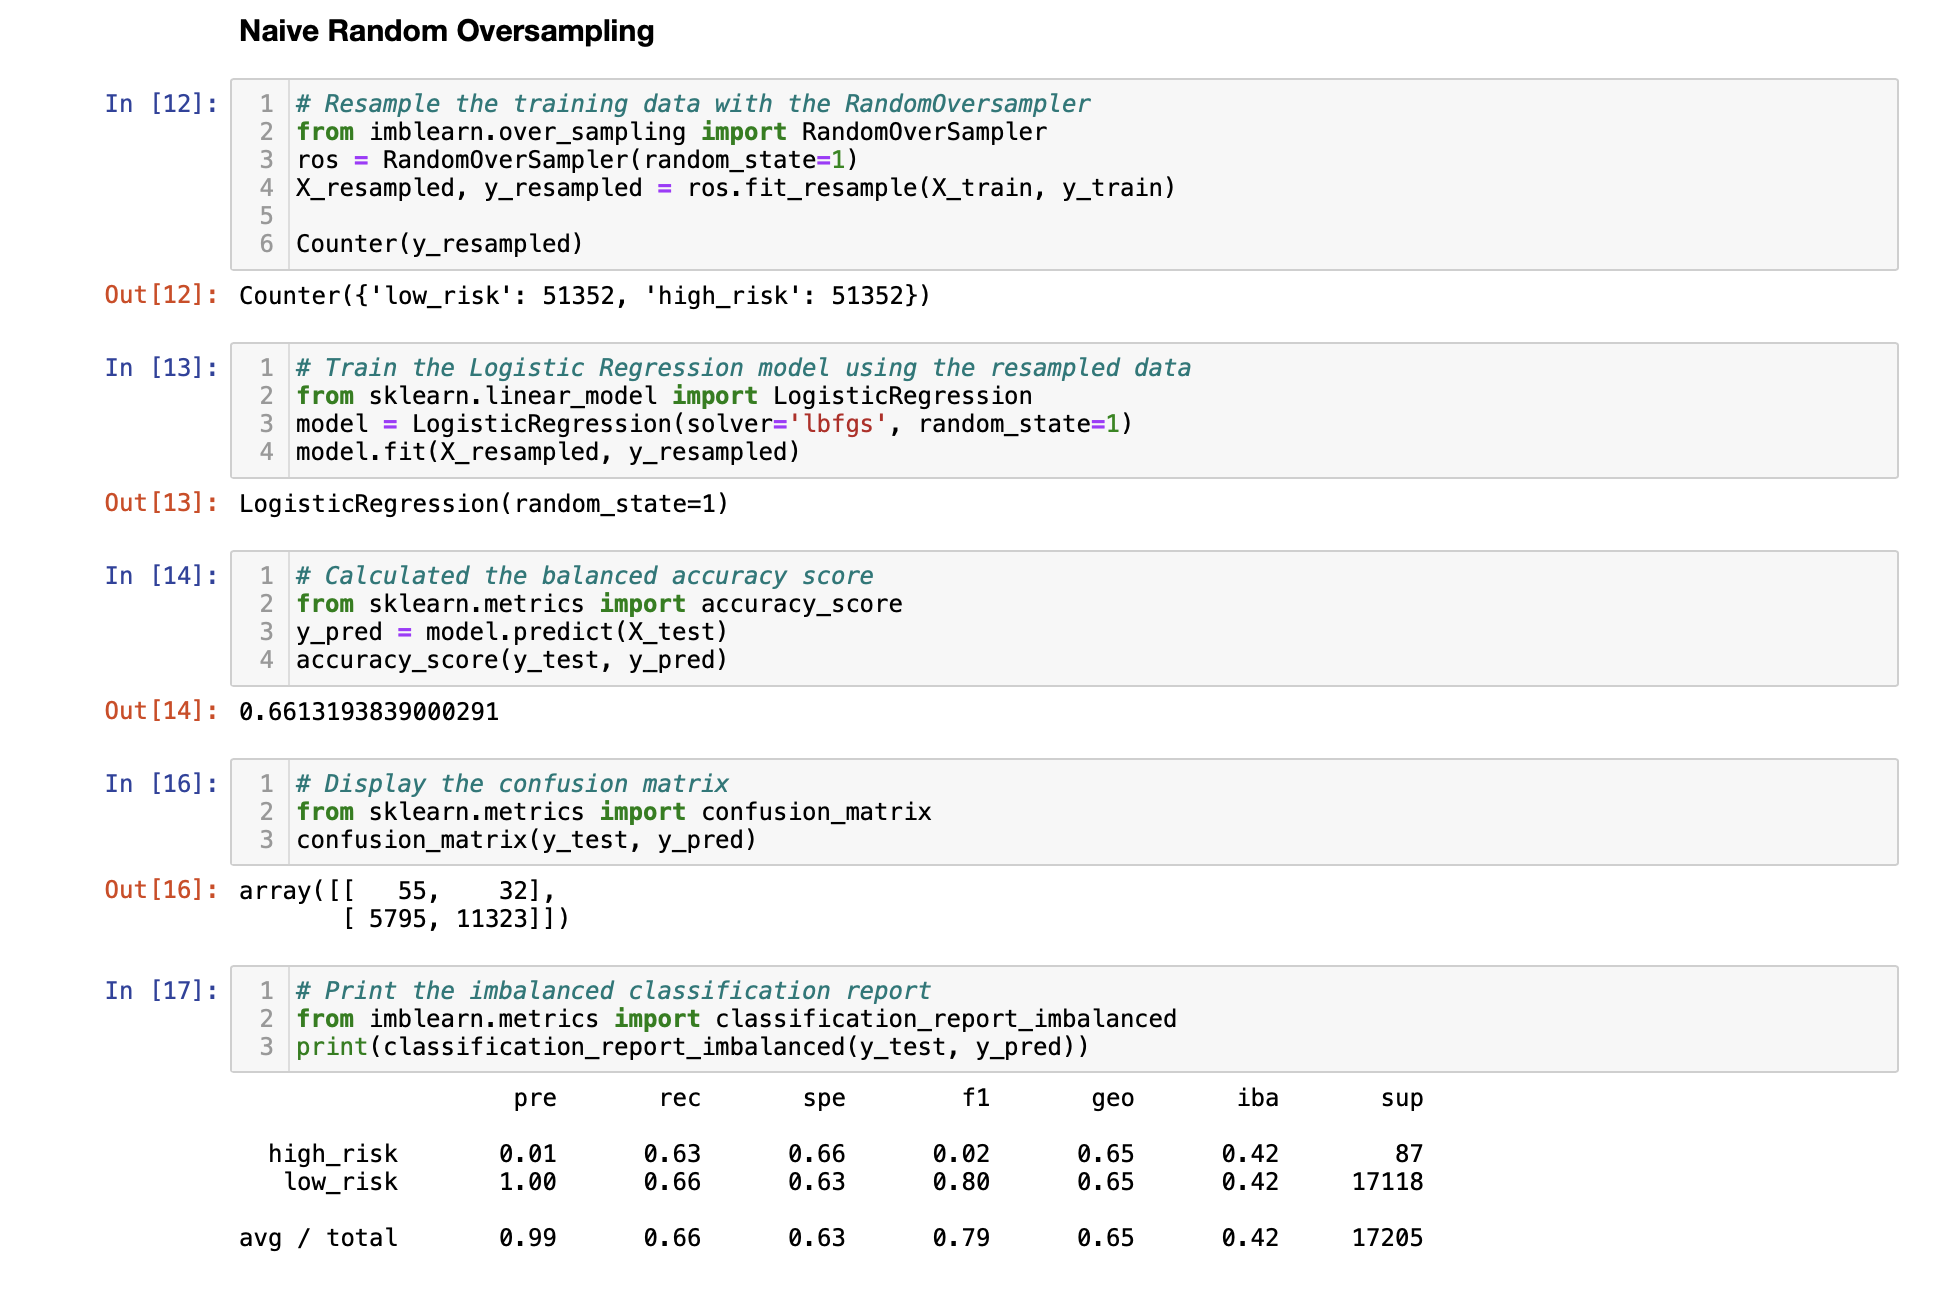Select the In [14] cell prompt
This screenshot has height=1302, width=1934.
[162, 575]
